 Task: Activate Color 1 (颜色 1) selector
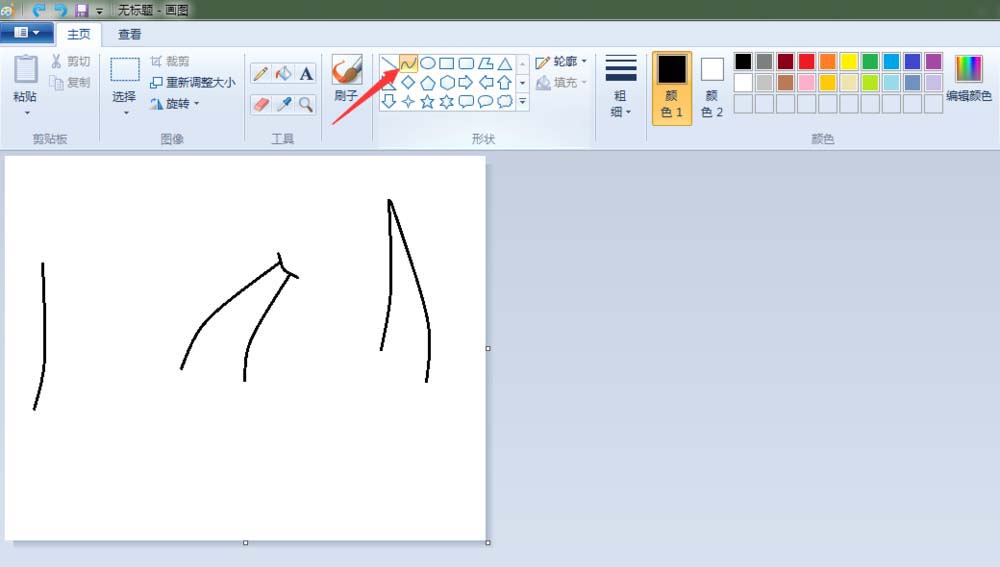672,88
